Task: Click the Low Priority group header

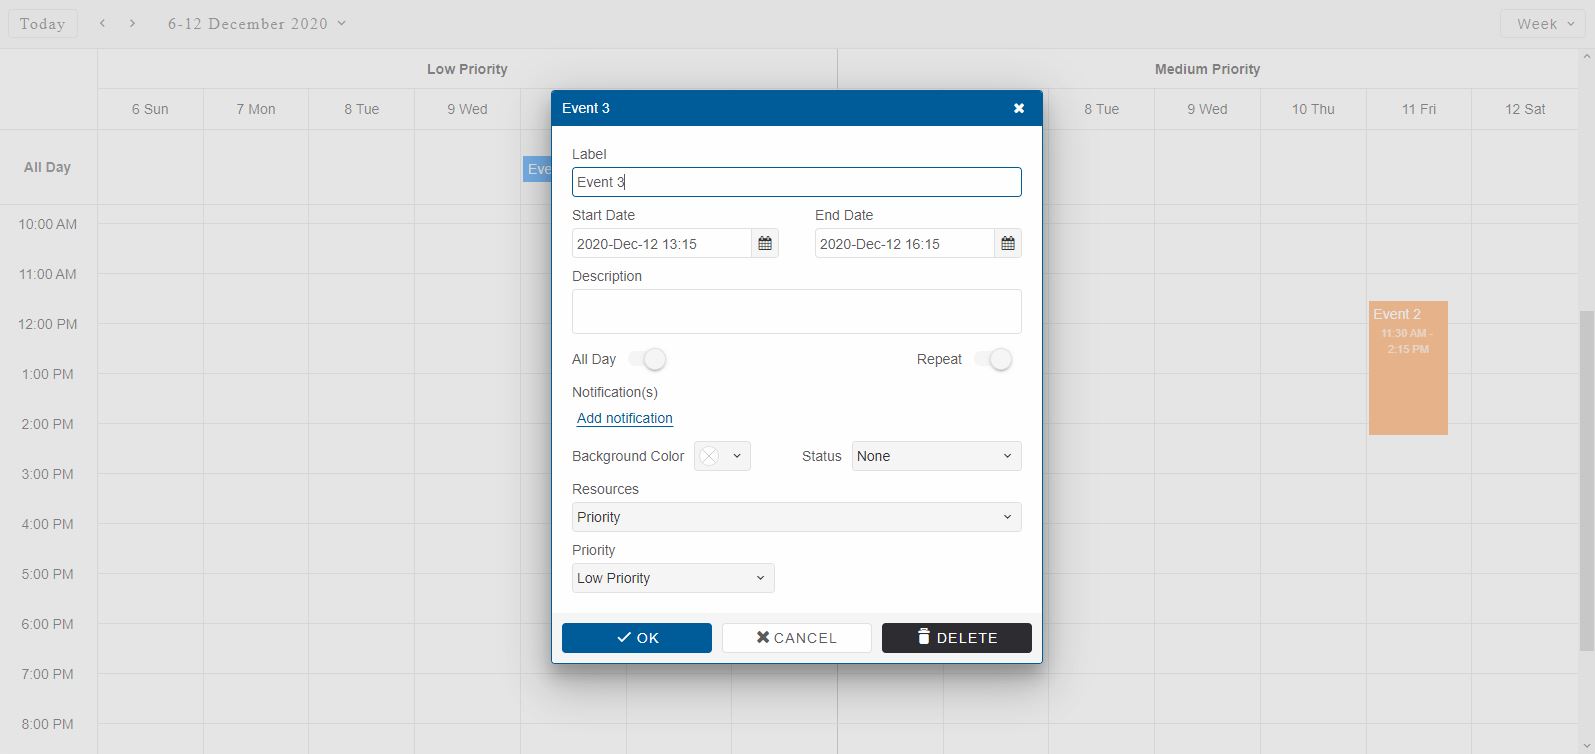Action: point(467,69)
